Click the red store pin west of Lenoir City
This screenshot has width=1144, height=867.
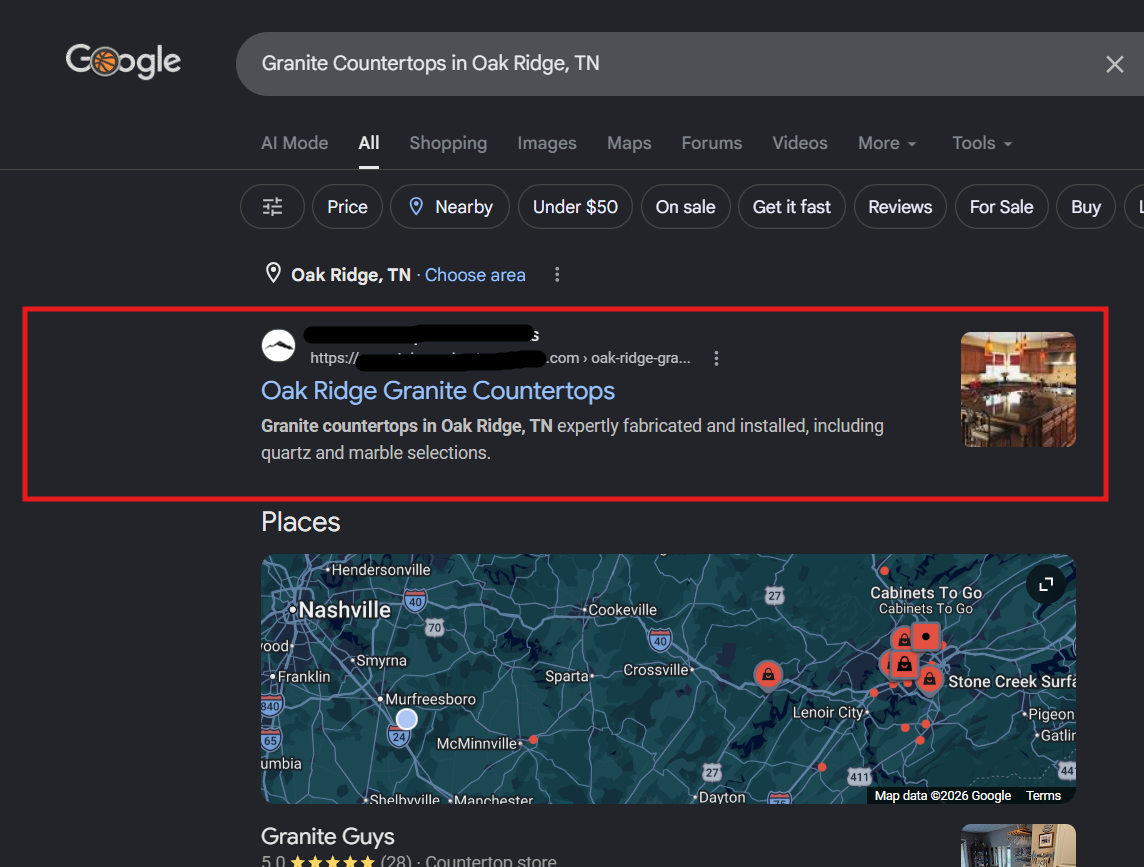[768, 674]
